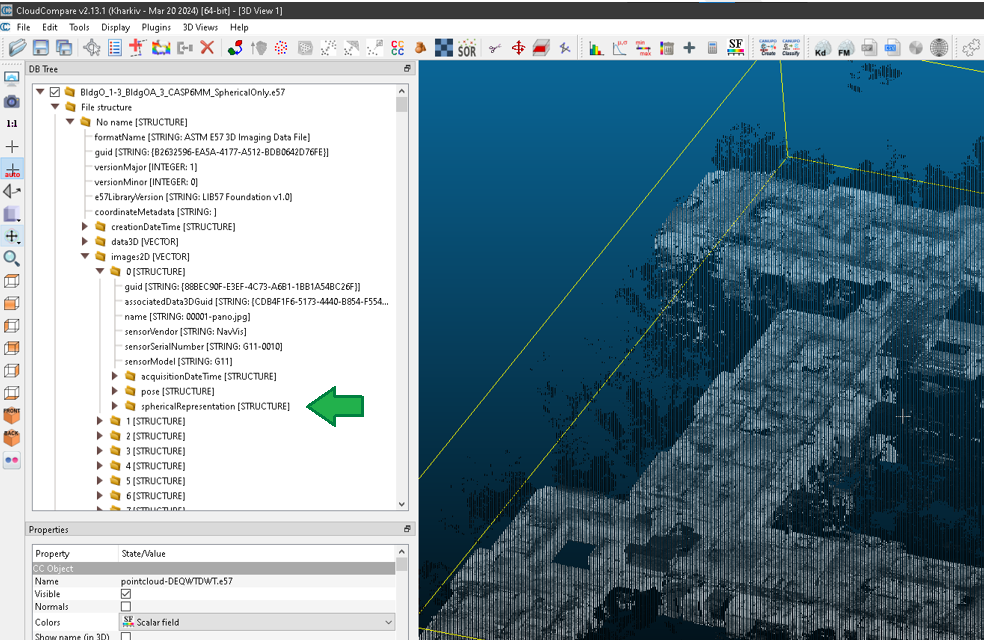
Task: Collapse the images2D vector node
Action: coord(86,257)
